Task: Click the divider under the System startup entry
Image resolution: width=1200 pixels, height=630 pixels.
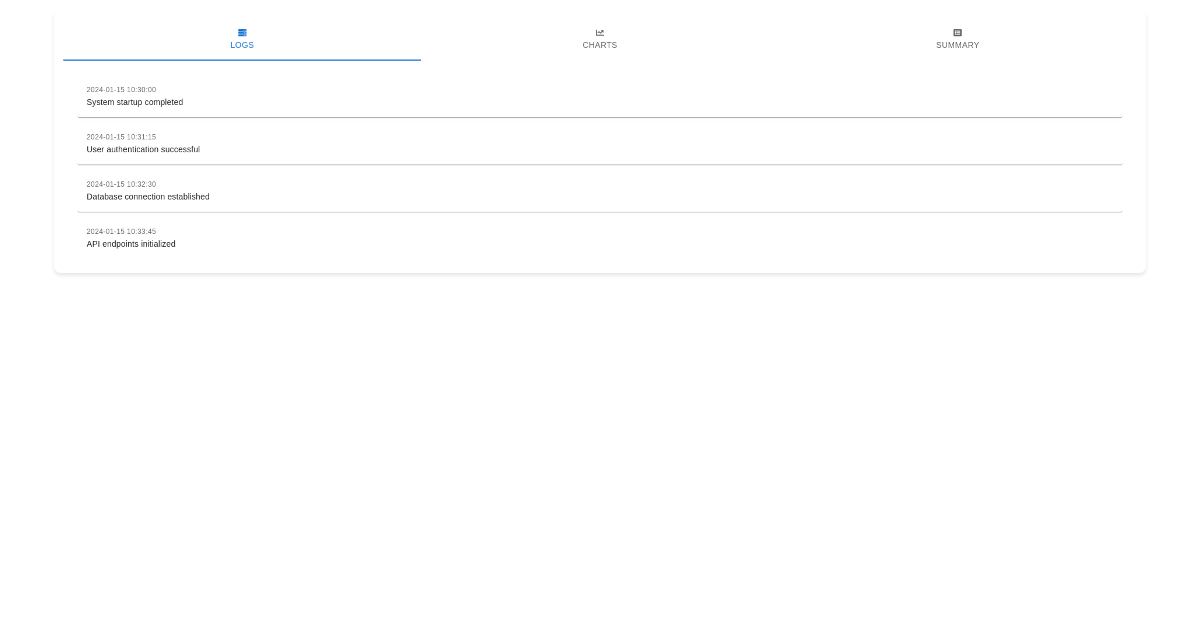Action: 600,117
